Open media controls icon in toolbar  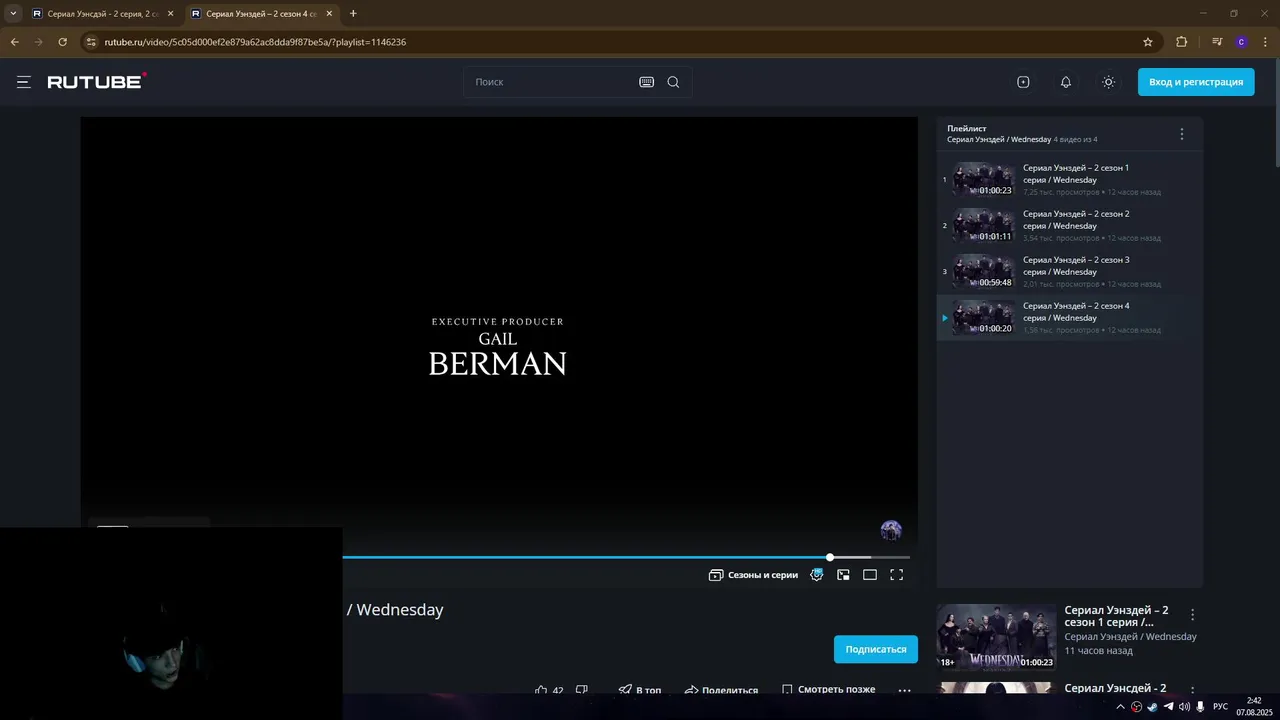1217,42
